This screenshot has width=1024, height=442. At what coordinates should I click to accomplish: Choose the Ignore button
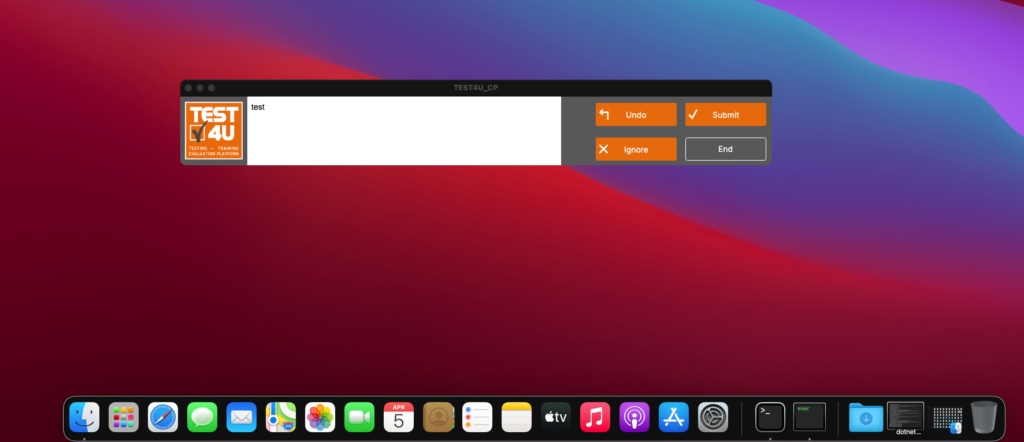[635, 149]
